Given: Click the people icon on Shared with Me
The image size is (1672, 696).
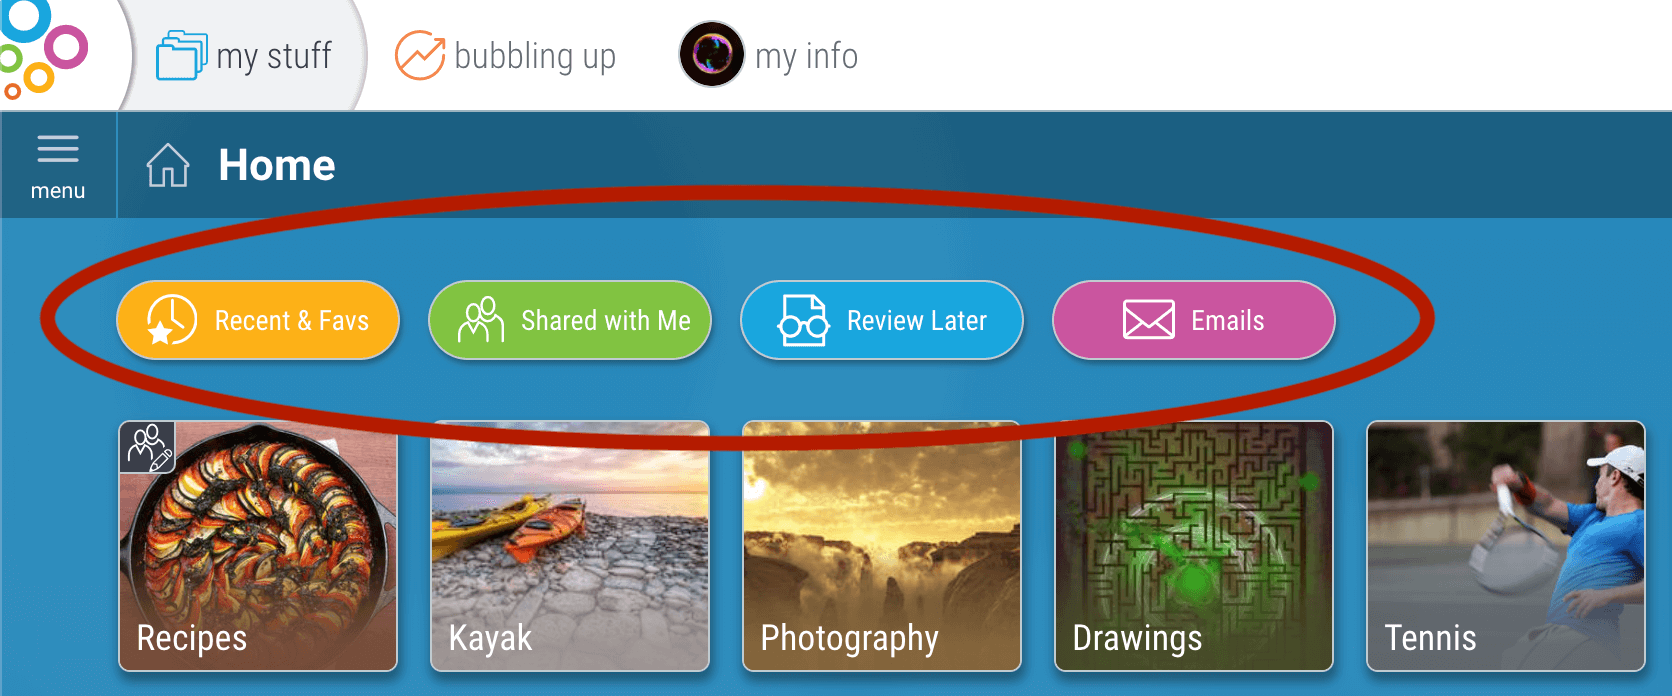Looking at the screenshot, I should (x=481, y=320).
